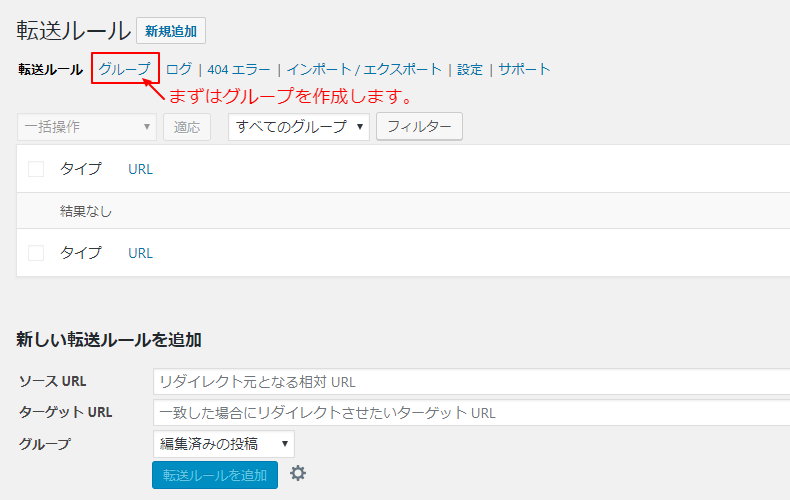This screenshot has width=790, height=500.
Task: Open インポート / エクスポート tab
Action: tap(364, 69)
